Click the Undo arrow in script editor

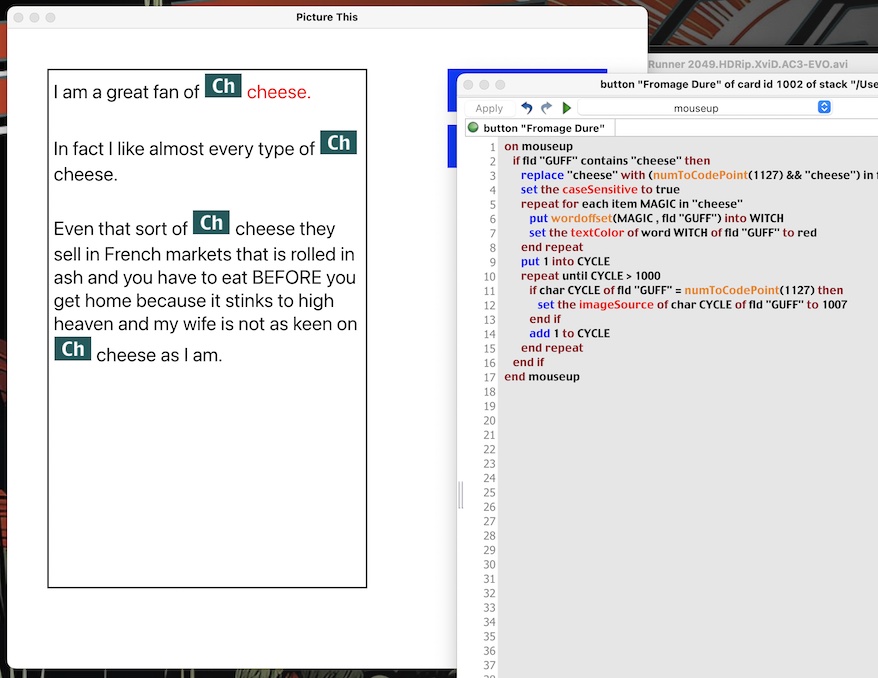click(x=527, y=108)
